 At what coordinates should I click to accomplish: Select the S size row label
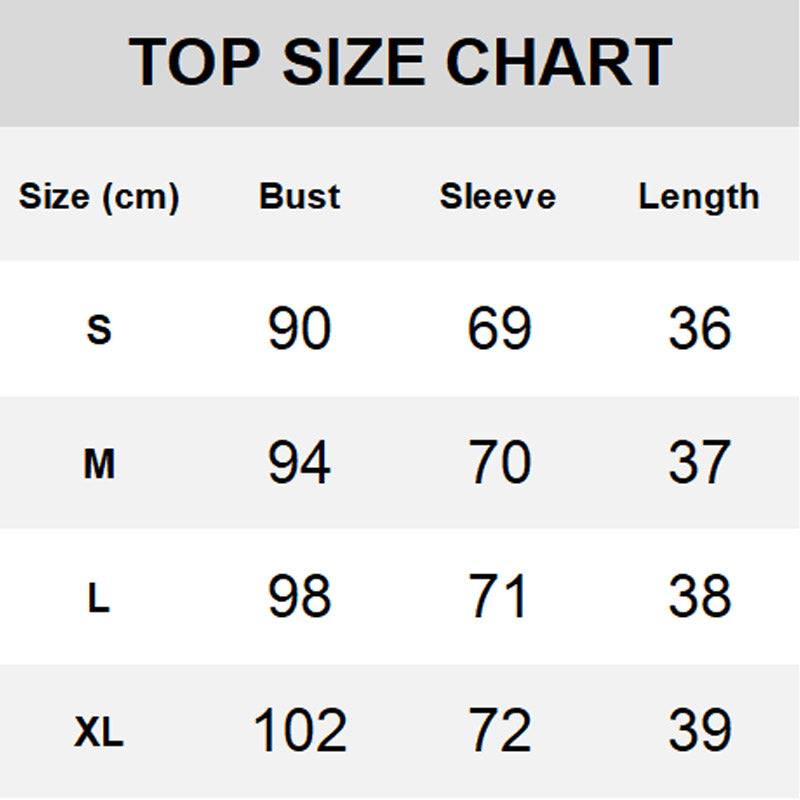[99, 329]
